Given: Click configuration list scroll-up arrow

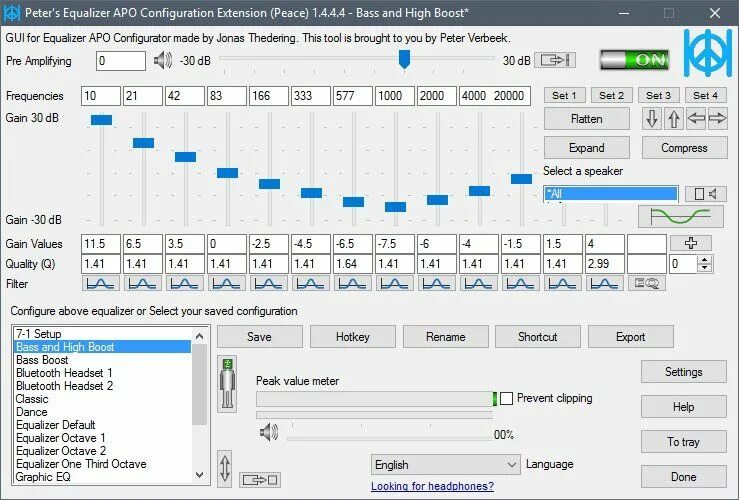Looking at the screenshot, I should [x=199, y=336].
